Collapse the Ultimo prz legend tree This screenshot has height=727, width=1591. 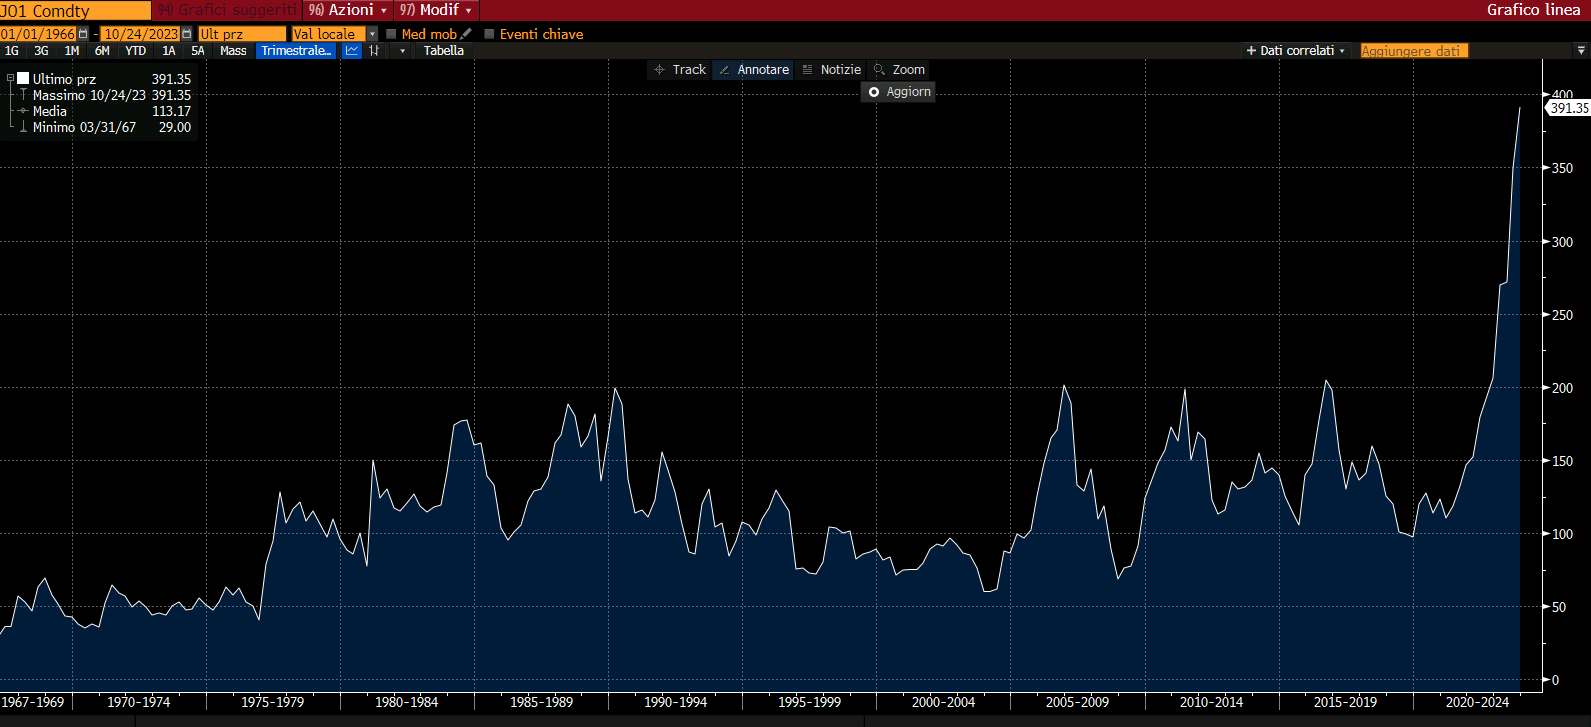[10, 78]
